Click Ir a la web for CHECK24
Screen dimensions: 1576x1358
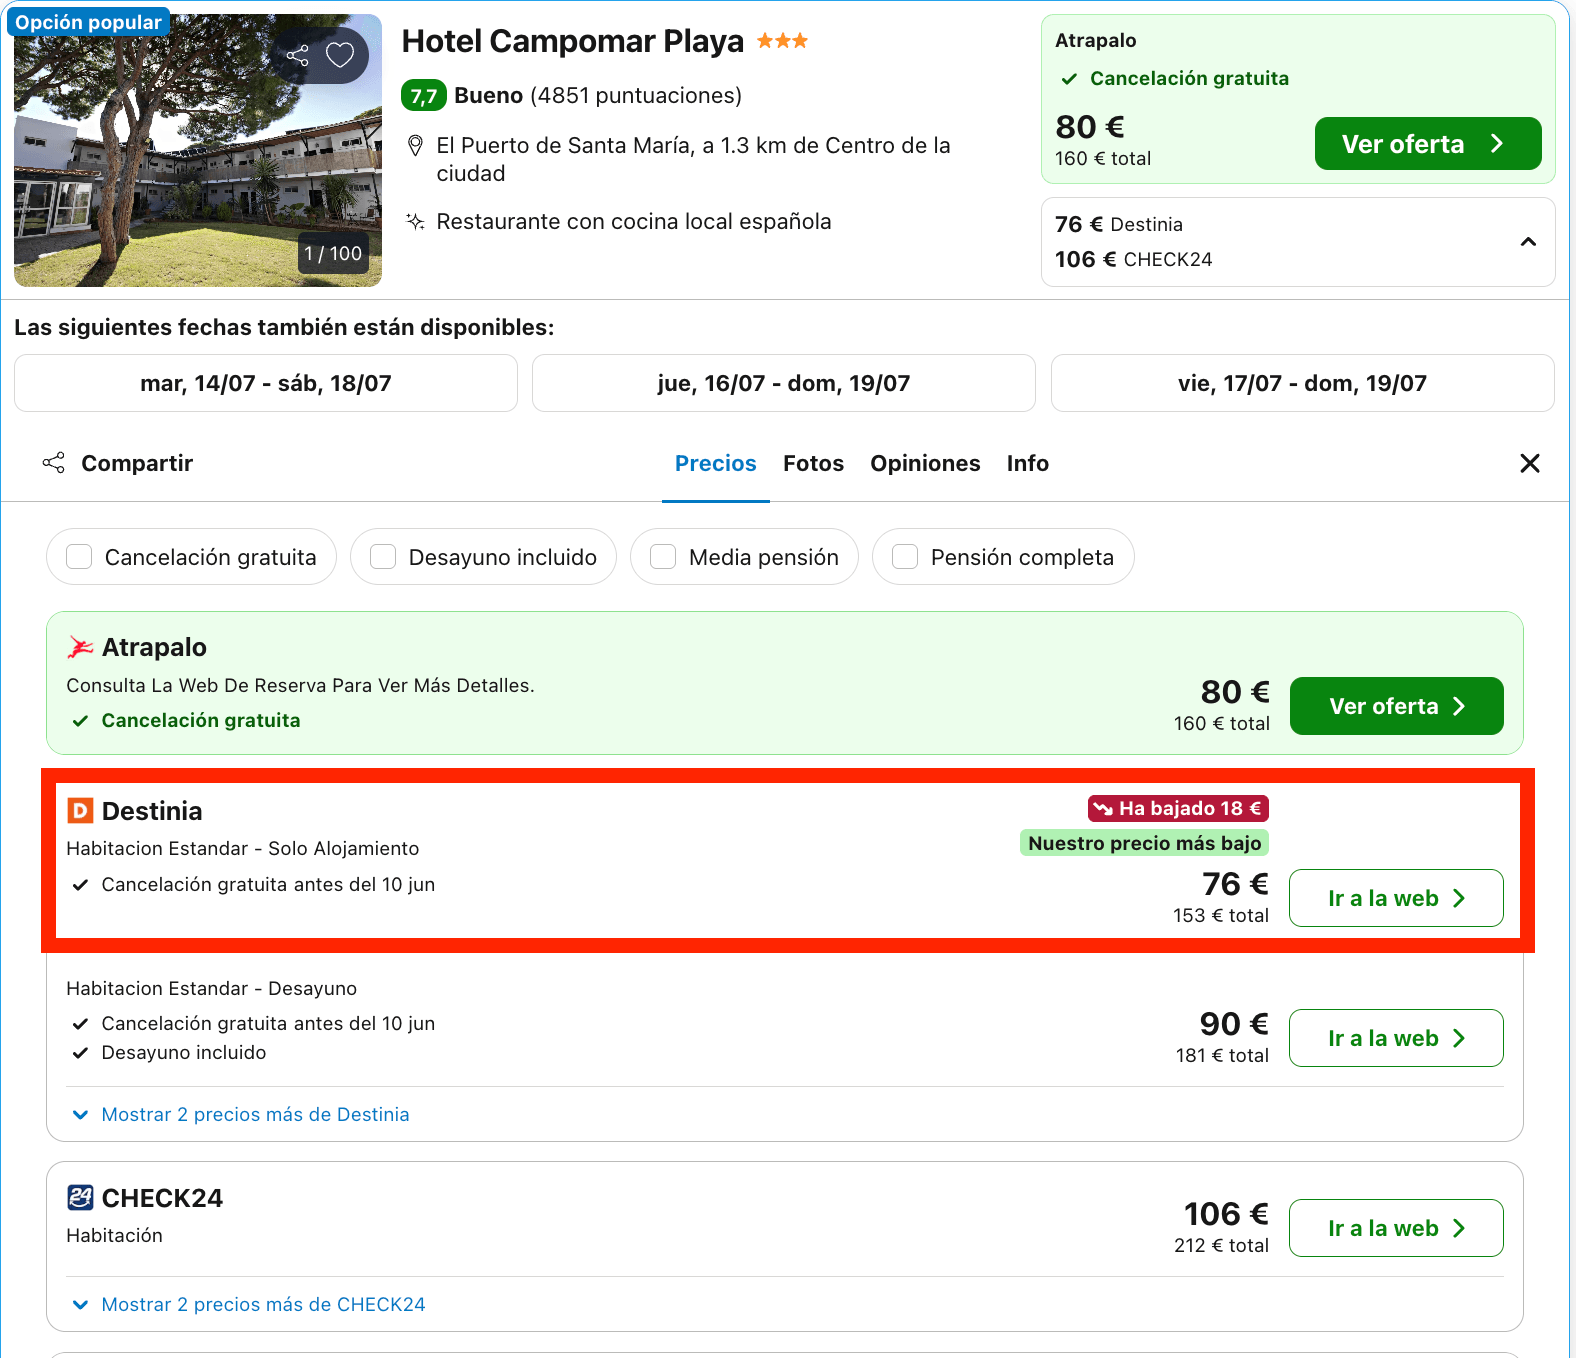coord(1396,1228)
